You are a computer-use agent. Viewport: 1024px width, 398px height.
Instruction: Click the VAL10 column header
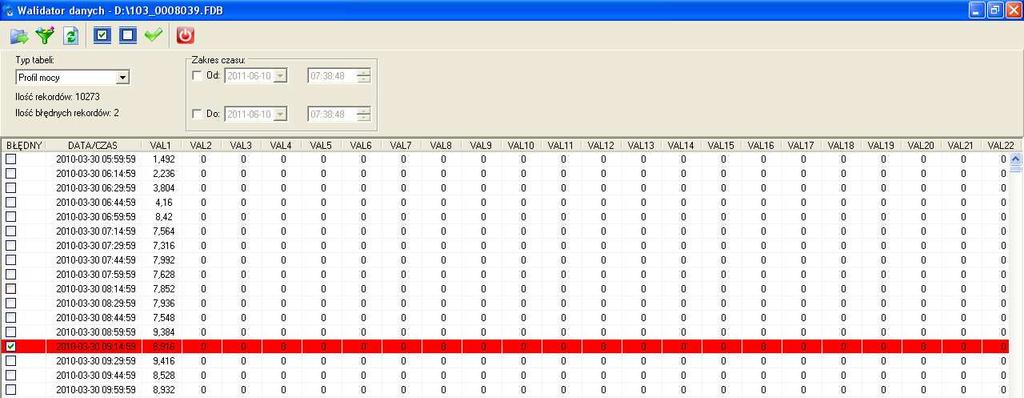pos(522,145)
